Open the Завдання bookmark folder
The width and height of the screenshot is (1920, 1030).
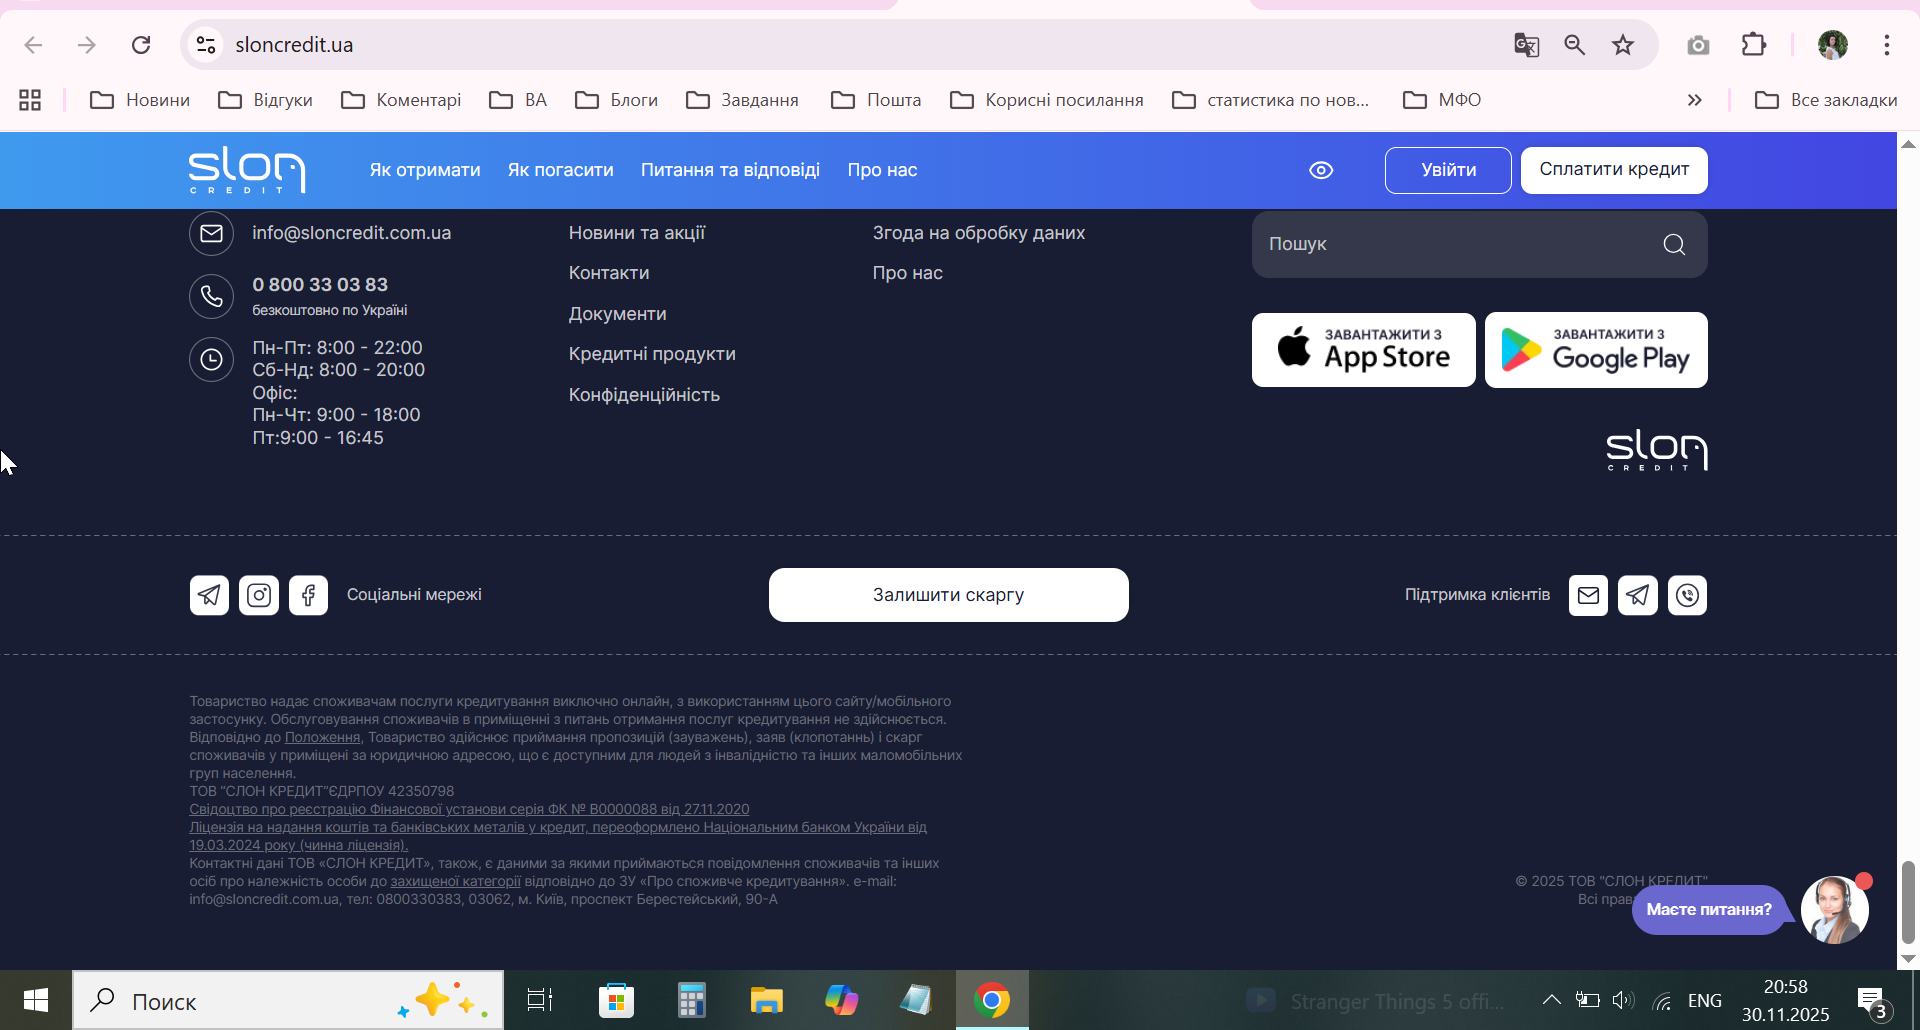tap(742, 100)
